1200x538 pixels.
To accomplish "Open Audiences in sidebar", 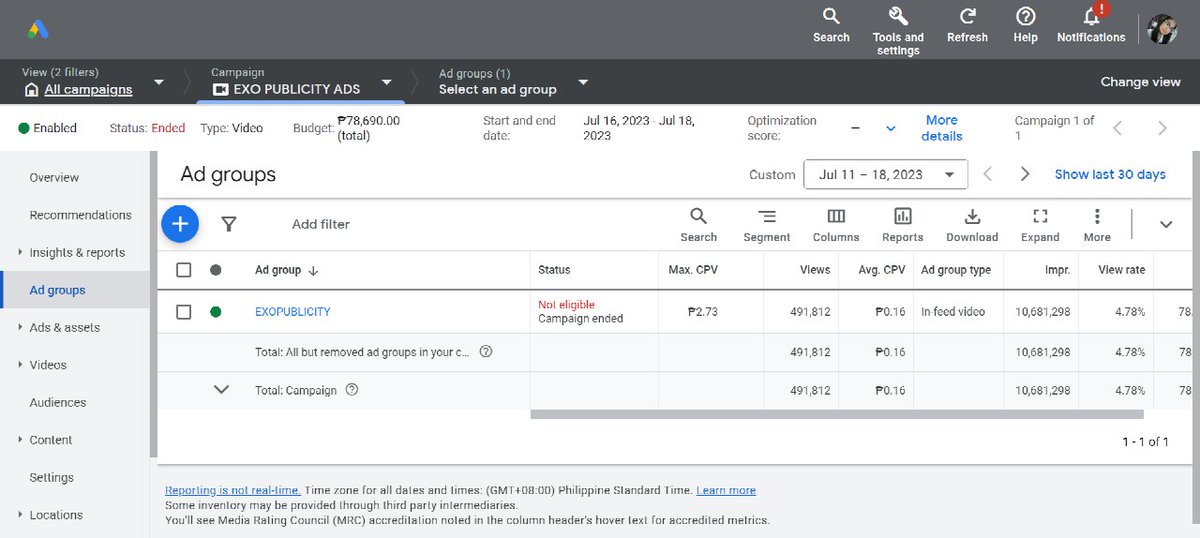I will (58, 403).
